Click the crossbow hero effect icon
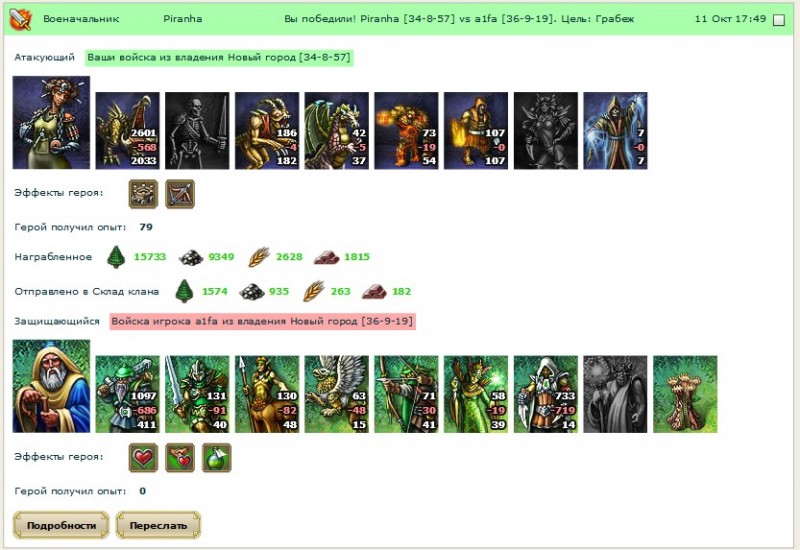This screenshot has width=800, height=550. (x=180, y=194)
